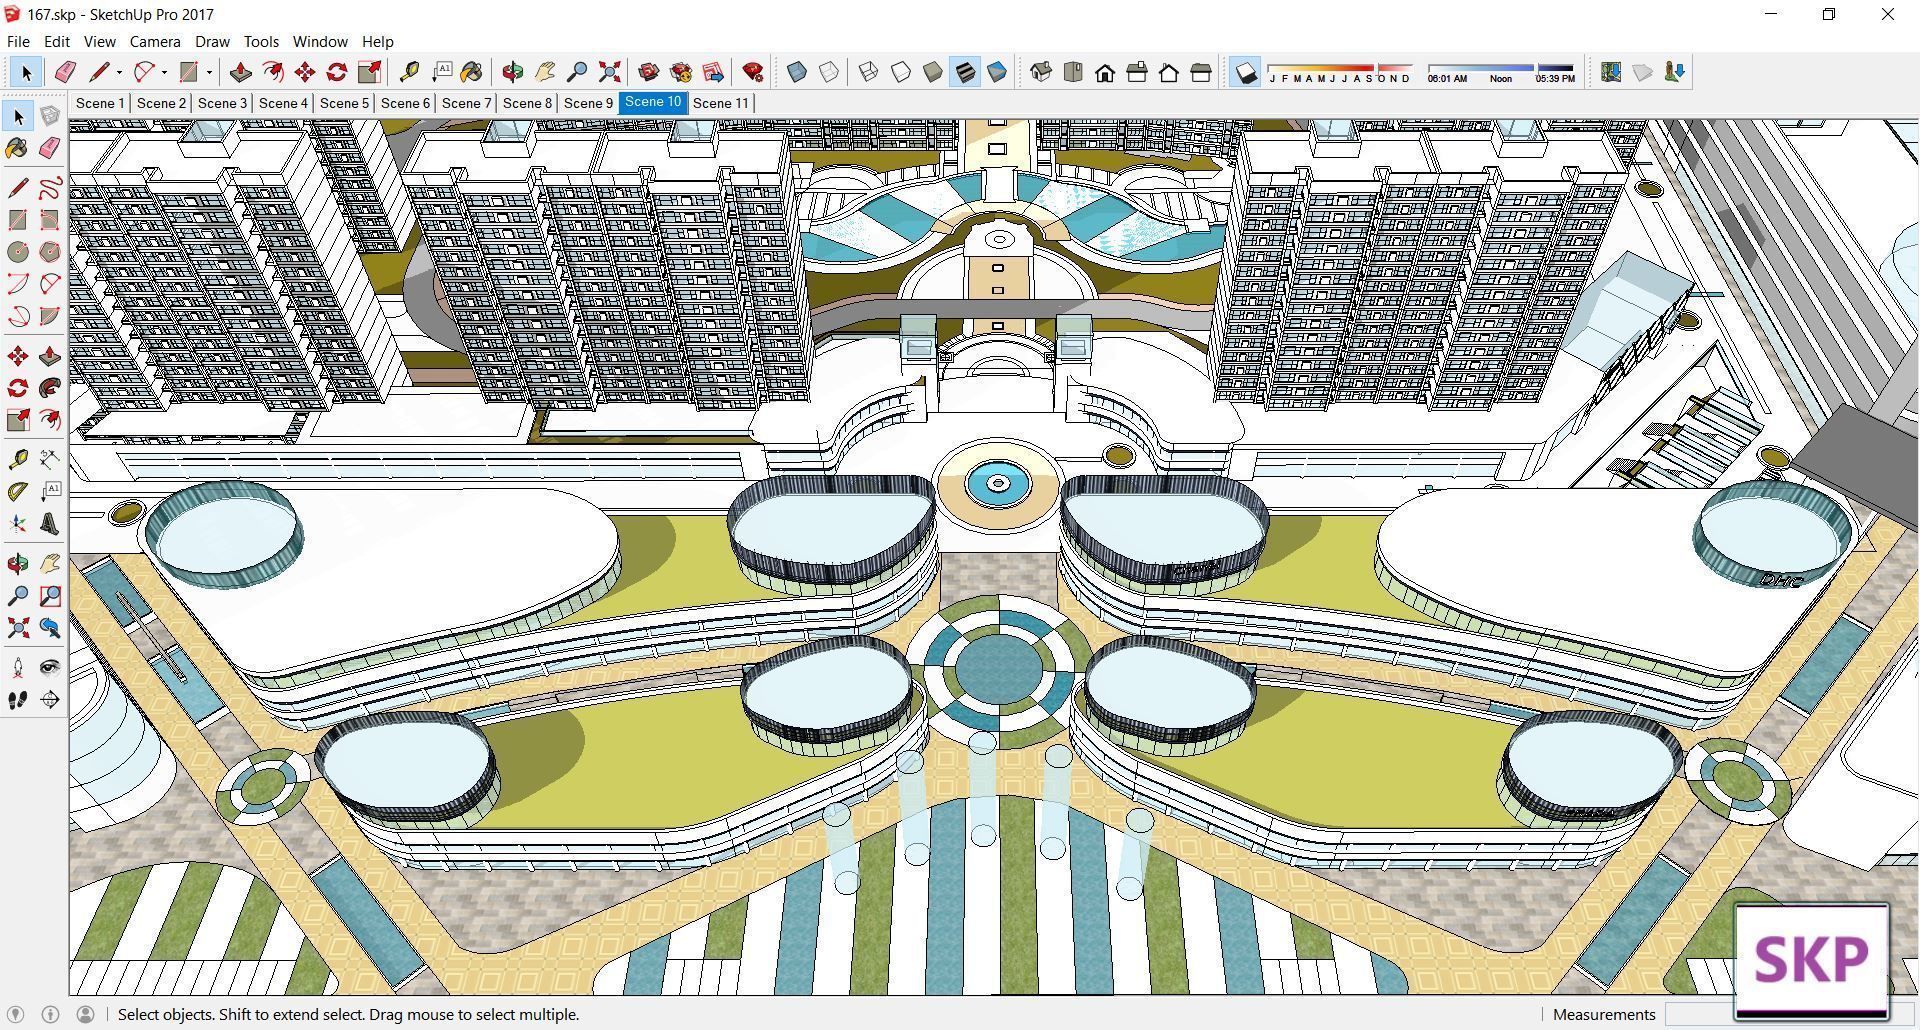The height and width of the screenshot is (1030, 1920).
Task: Open the Draw menu
Action: coord(212,41)
